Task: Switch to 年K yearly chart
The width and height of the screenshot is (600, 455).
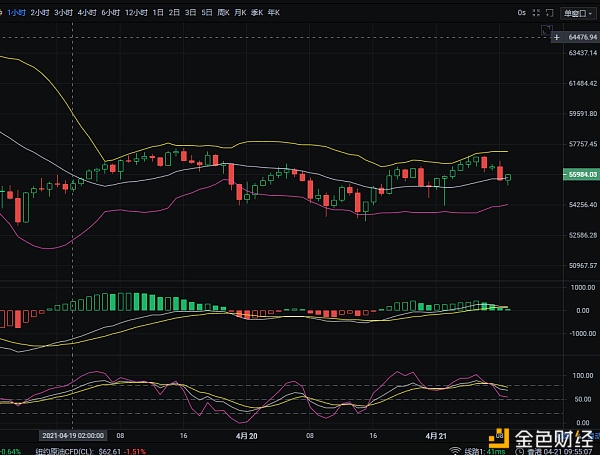Action: pyautogui.click(x=274, y=13)
